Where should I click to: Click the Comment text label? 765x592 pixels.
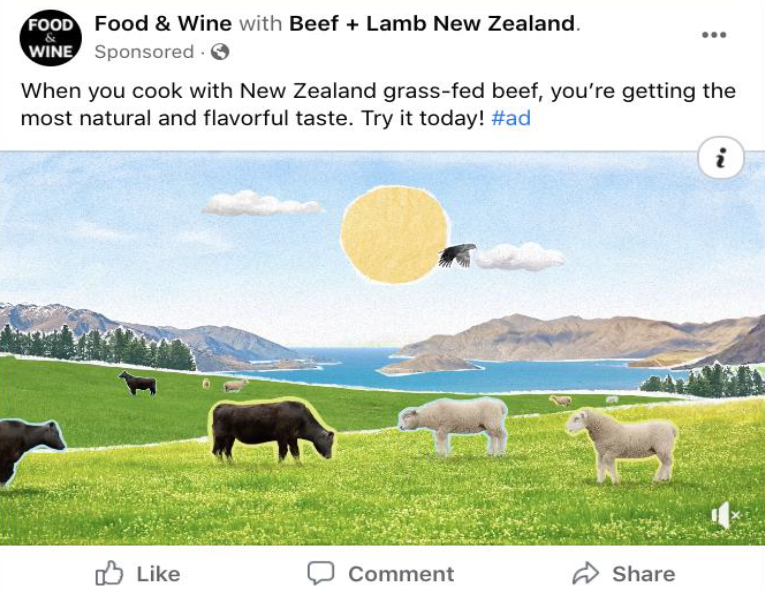[401, 574]
